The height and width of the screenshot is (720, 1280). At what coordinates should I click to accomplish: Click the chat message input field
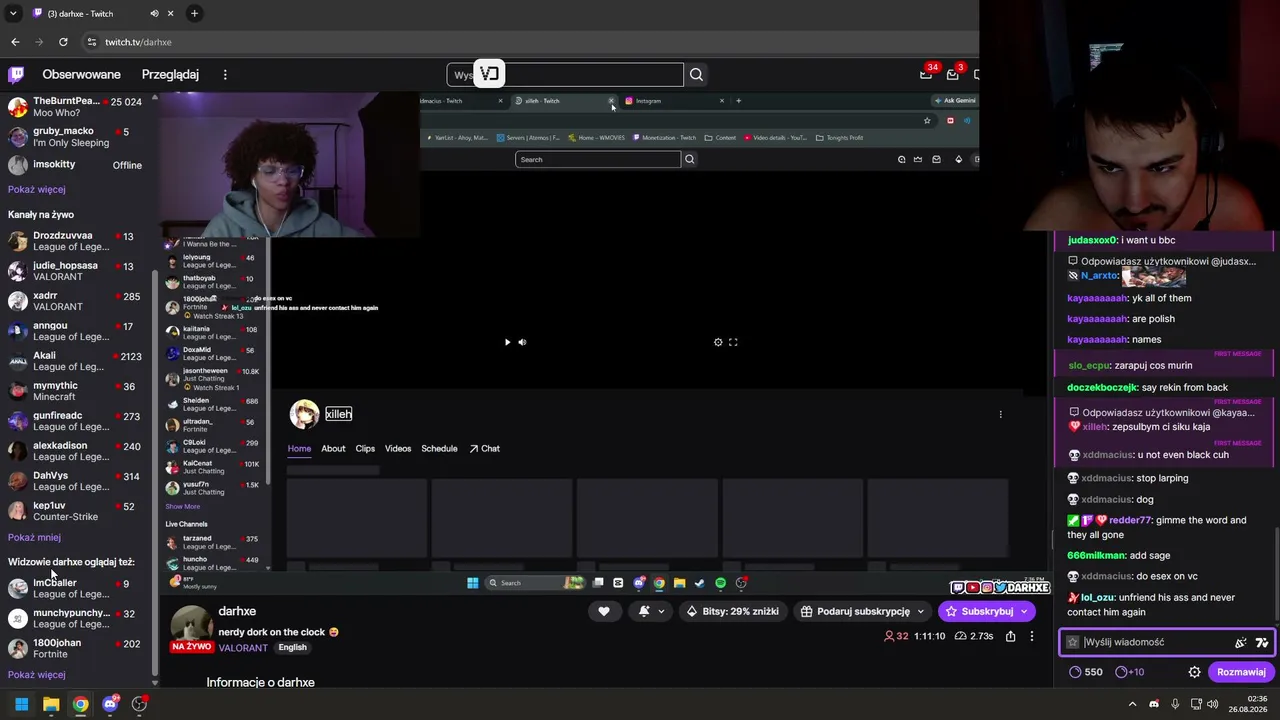1155,642
